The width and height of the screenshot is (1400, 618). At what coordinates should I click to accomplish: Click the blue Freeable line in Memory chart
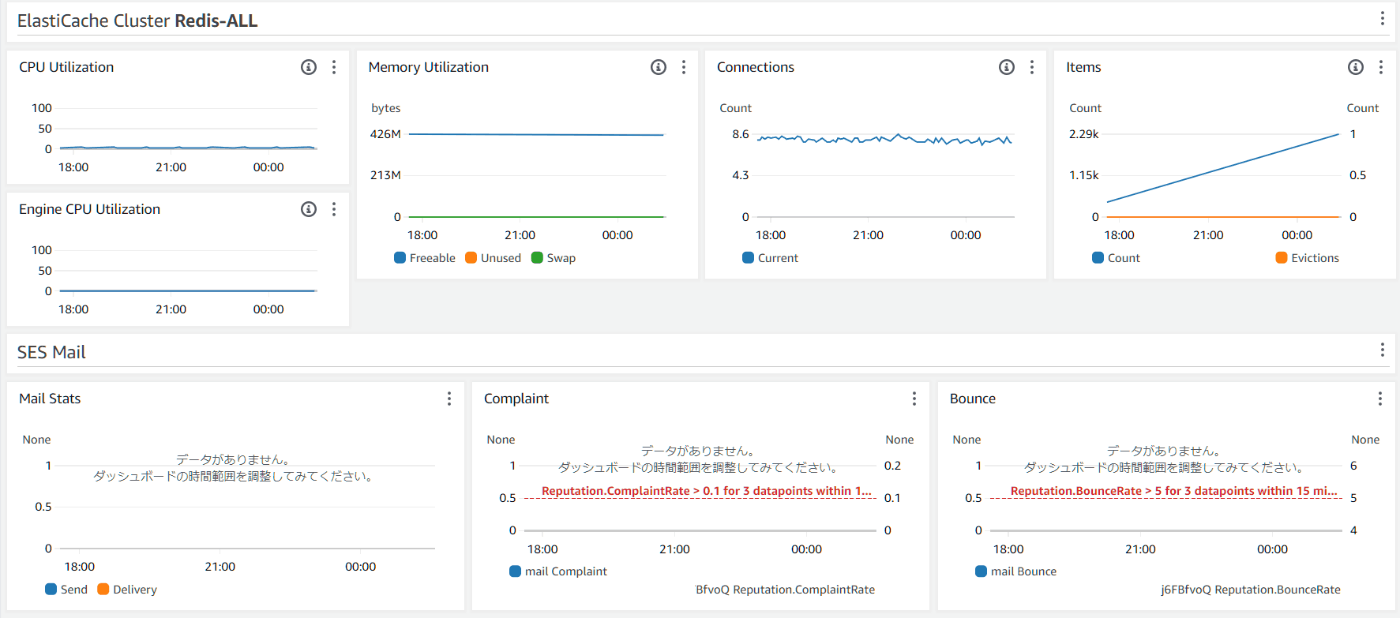point(536,134)
